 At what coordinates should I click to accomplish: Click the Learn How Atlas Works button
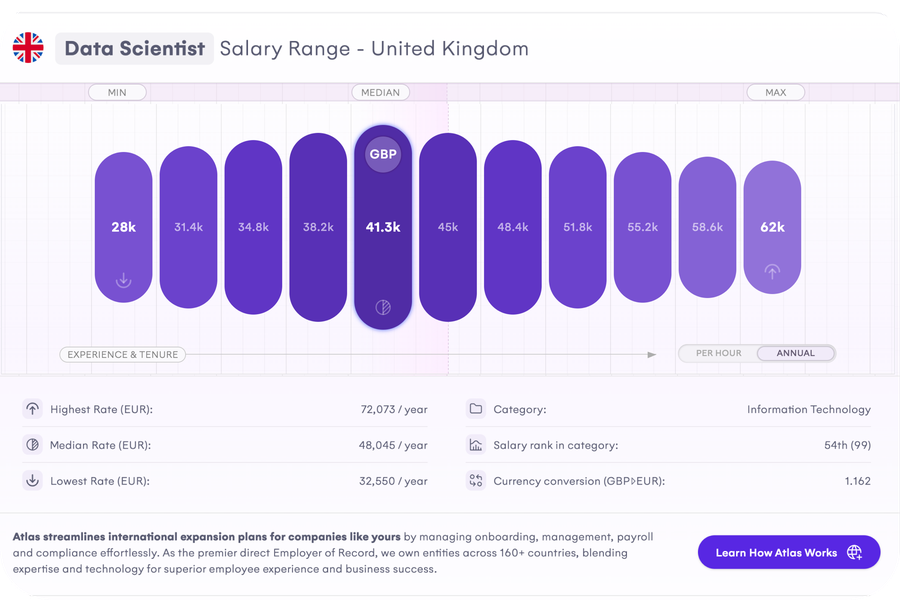tap(789, 552)
